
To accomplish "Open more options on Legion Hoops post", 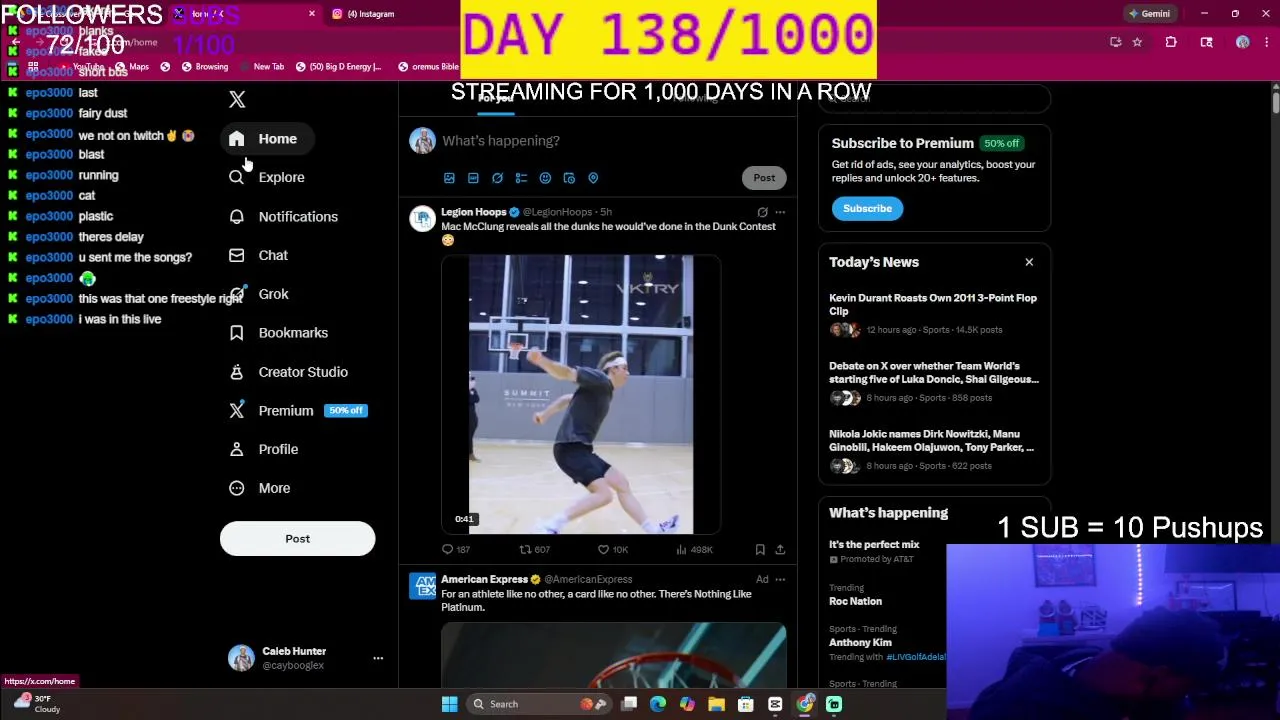I will pyautogui.click(x=780, y=212).
